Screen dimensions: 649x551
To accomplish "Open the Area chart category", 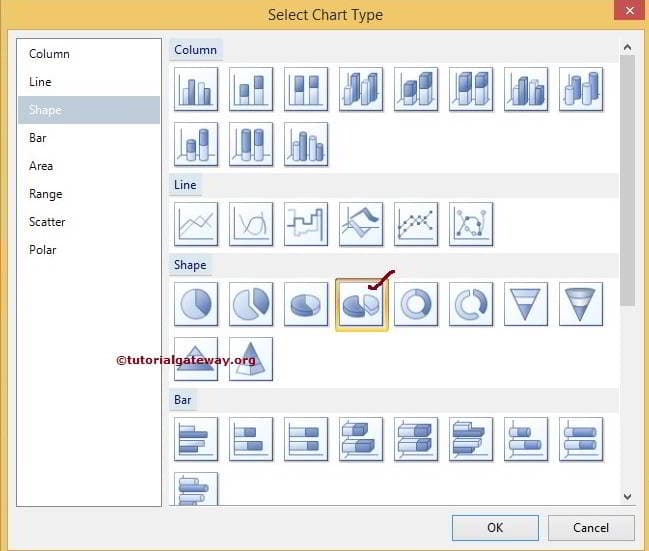I will click(89, 166).
